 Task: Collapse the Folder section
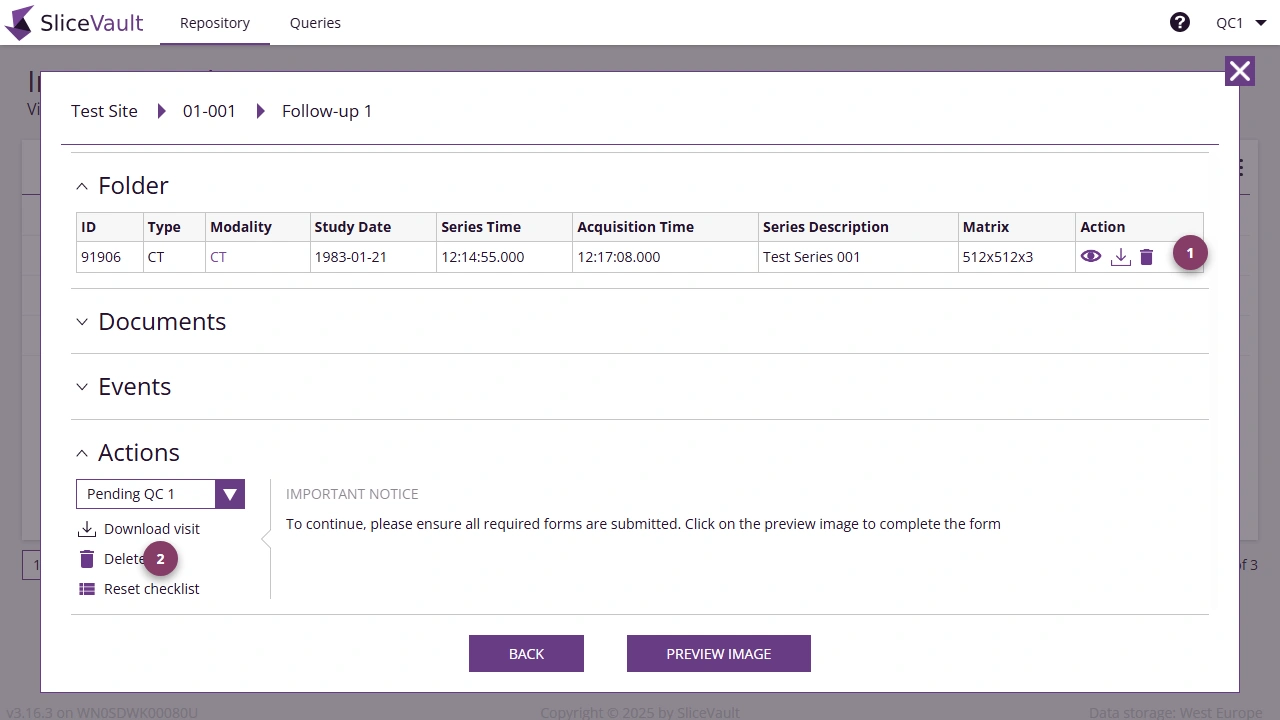(82, 186)
